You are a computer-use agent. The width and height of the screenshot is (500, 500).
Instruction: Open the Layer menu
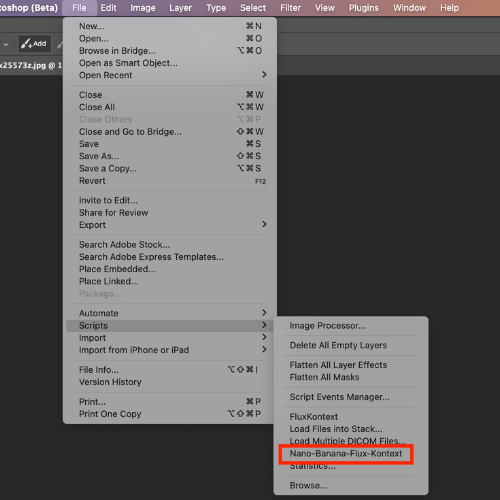180,8
